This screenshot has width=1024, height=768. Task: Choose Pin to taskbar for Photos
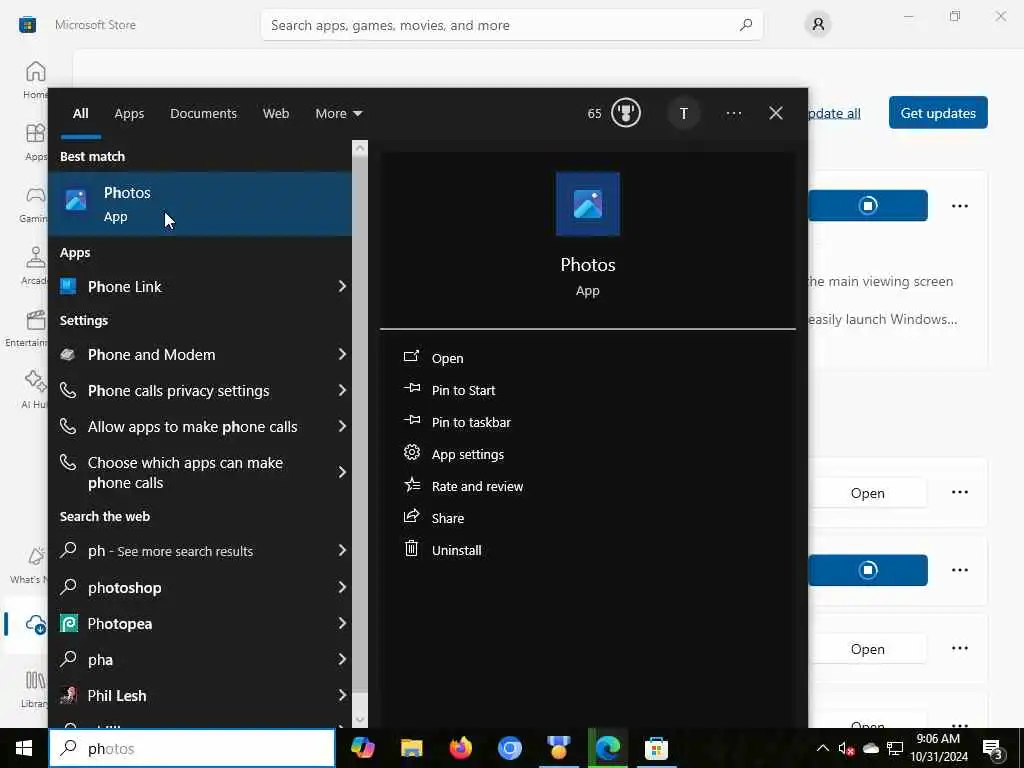(471, 422)
